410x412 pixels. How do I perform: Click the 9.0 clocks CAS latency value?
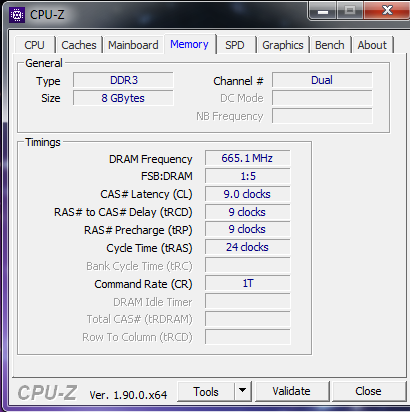tap(247, 194)
